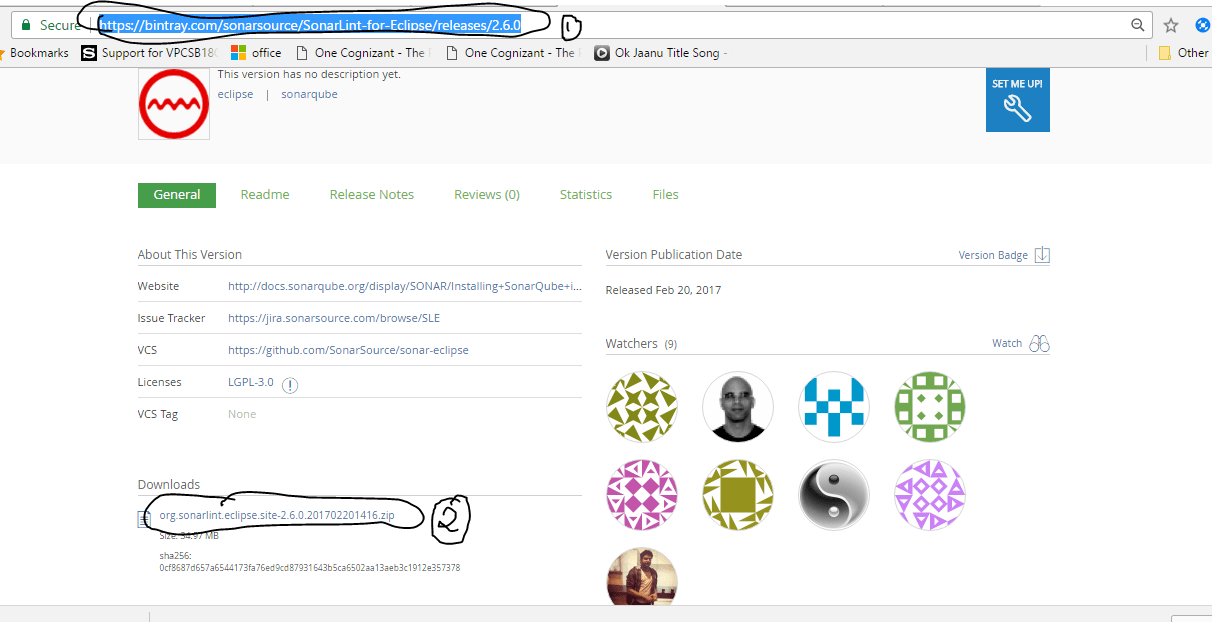Click the sonarqube tag link
The height and width of the screenshot is (622, 1212).
309,94
